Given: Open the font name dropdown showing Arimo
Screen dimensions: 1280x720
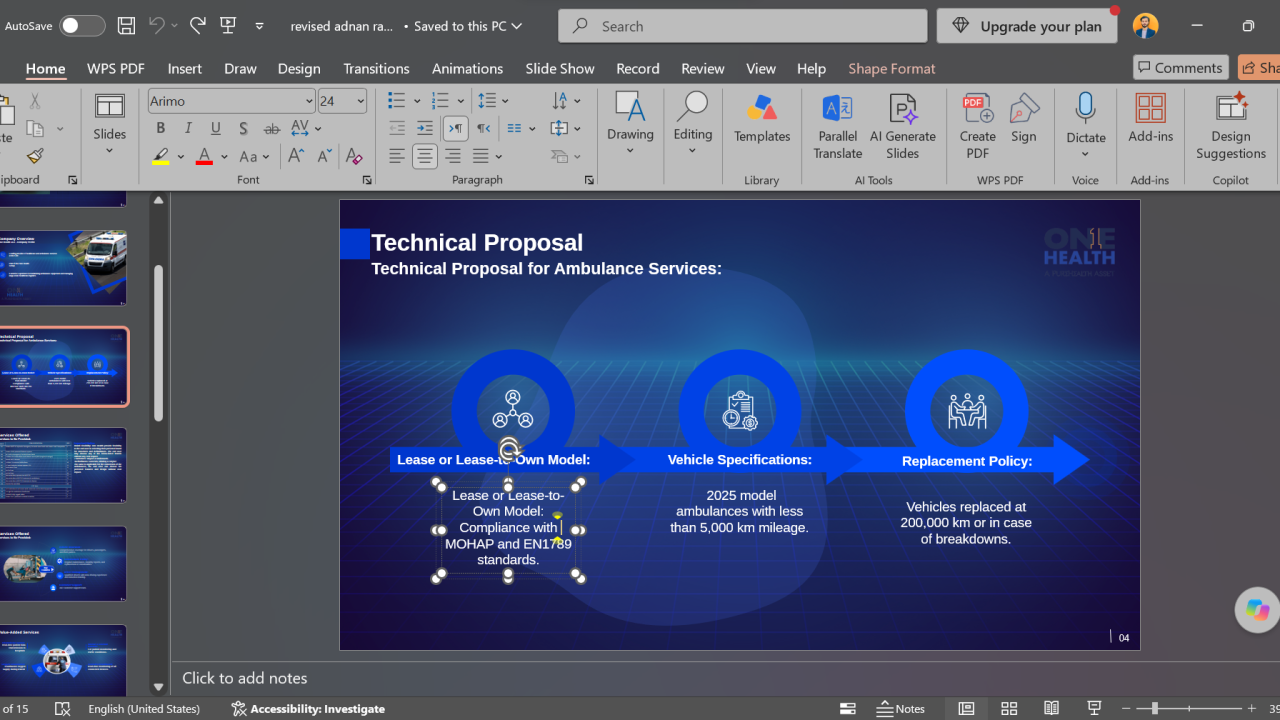Looking at the screenshot, I should click(309, 101).
